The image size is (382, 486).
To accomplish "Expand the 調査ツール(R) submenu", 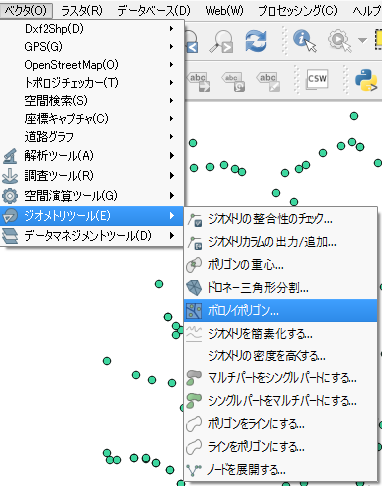I will 92,176.
